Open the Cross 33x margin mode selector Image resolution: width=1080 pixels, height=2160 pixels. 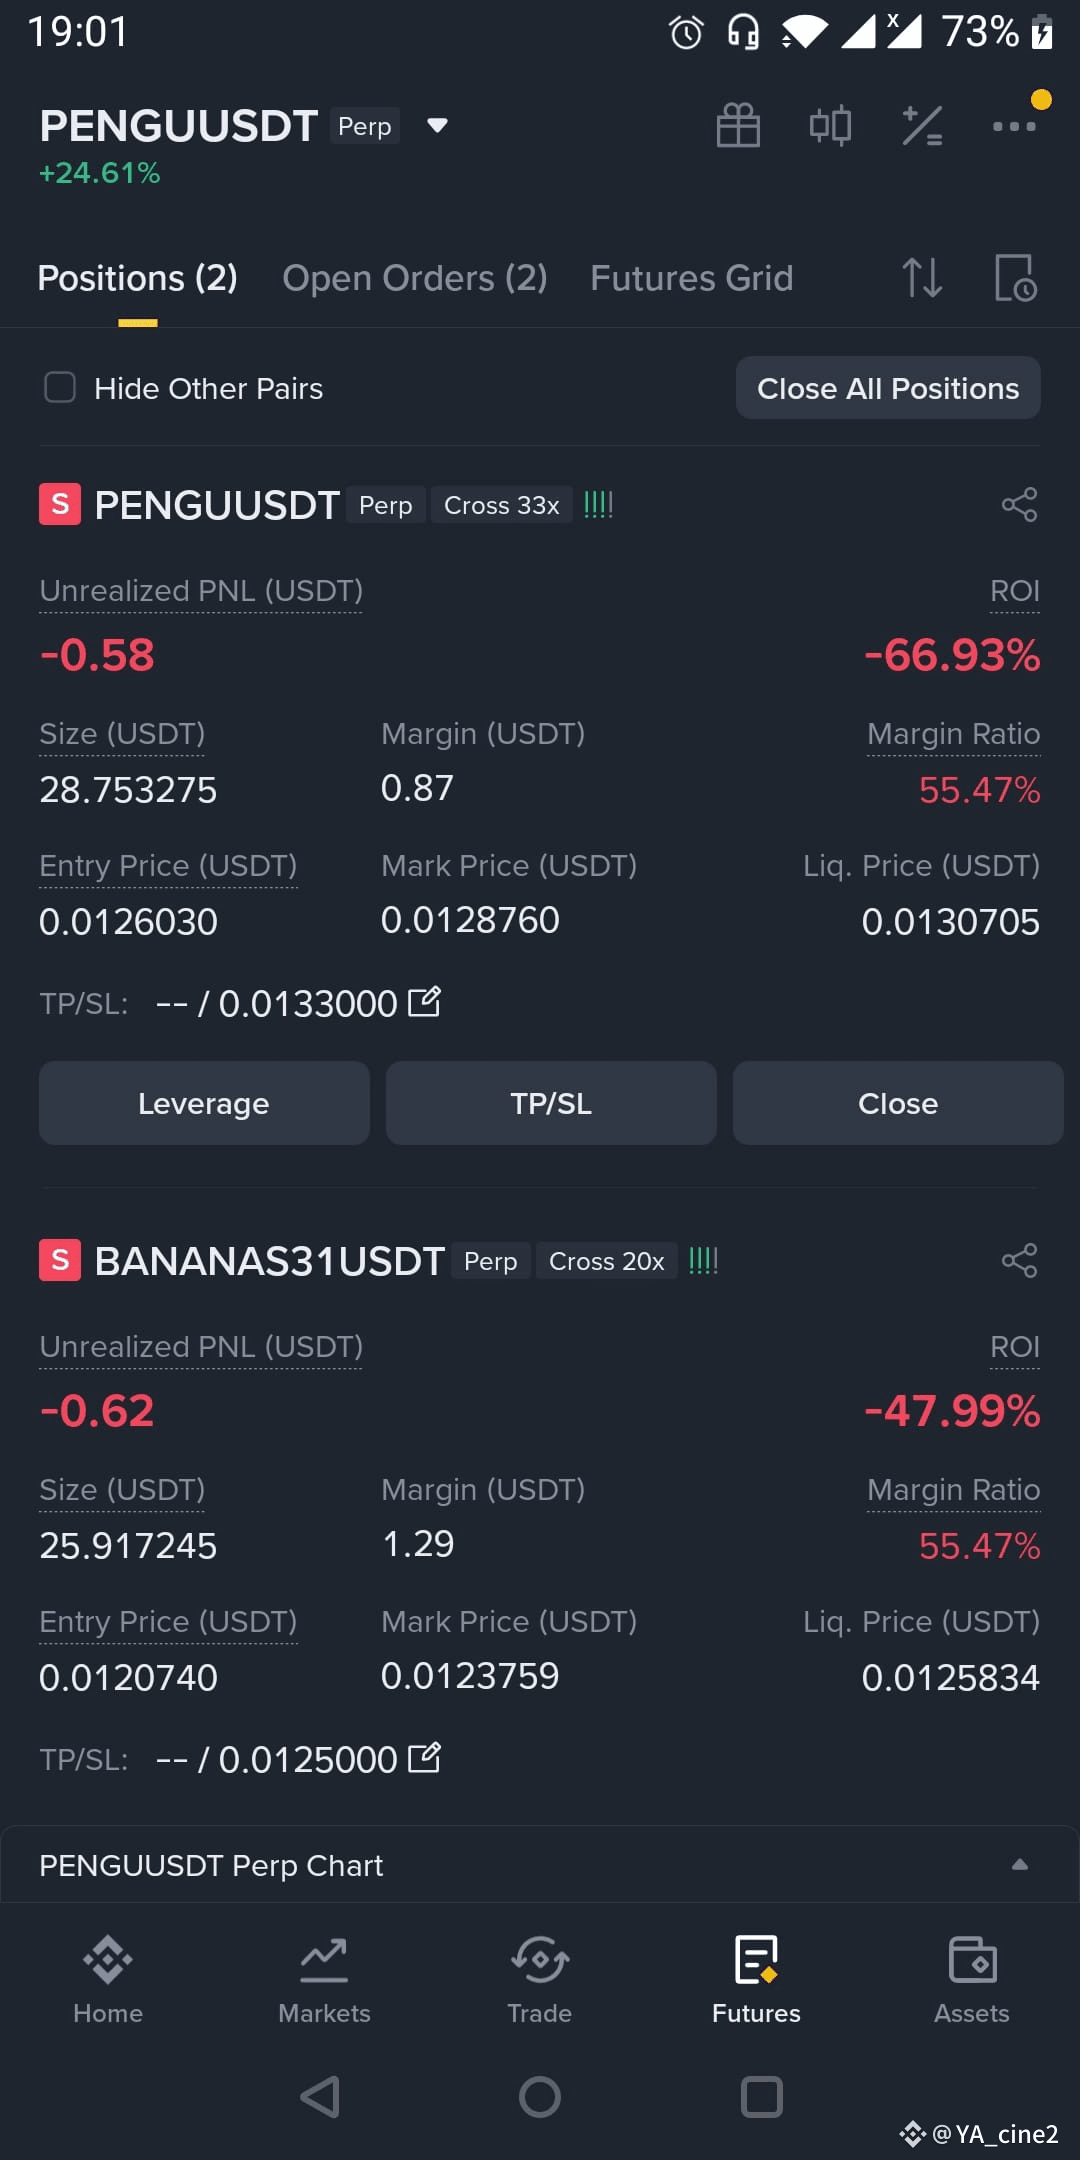pyautogui.click(x=501, y=505)
